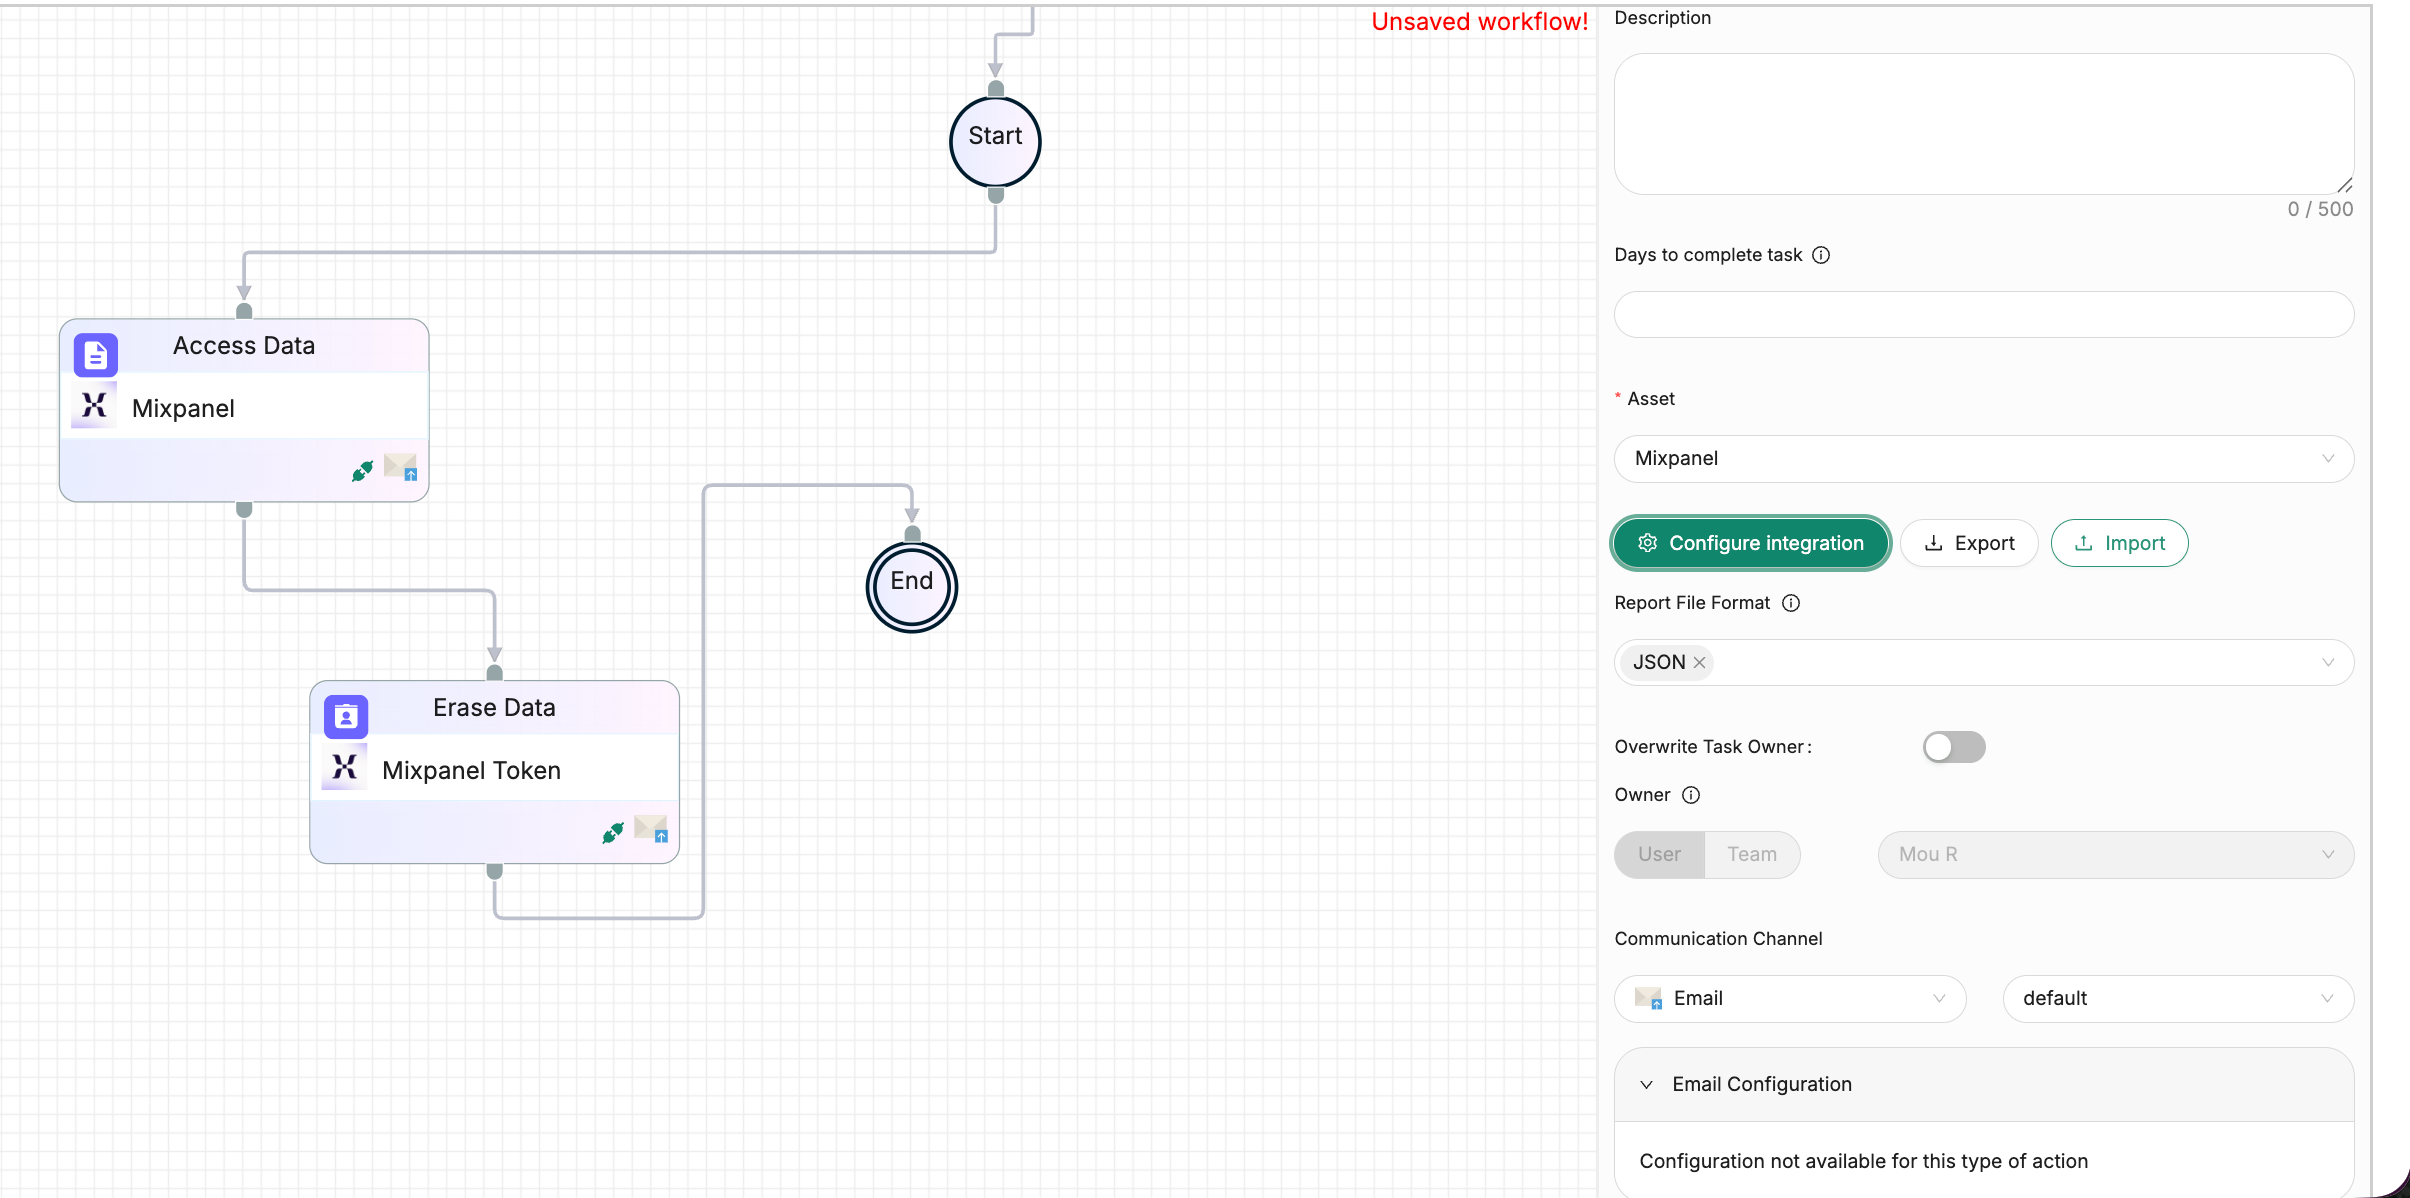The width and height of the screenshot is (2410, 1198).
Task: Click in the Description text area
Action: [1983, 124]
